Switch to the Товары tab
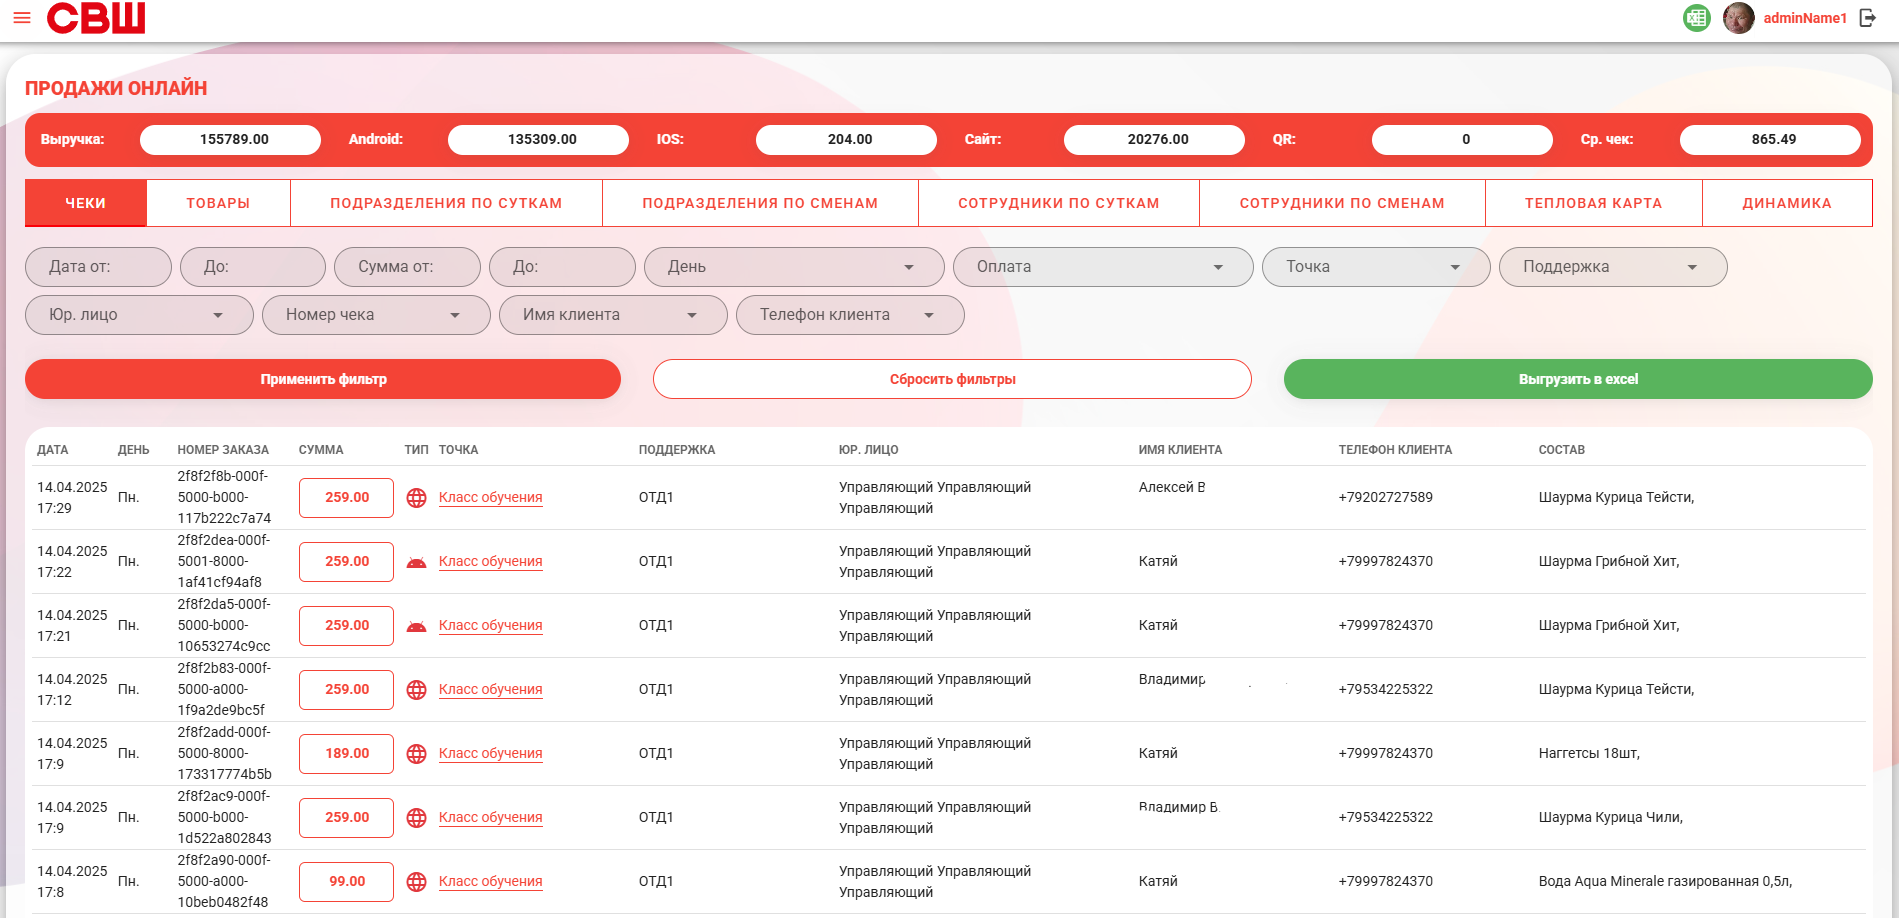 pos(218,203)
